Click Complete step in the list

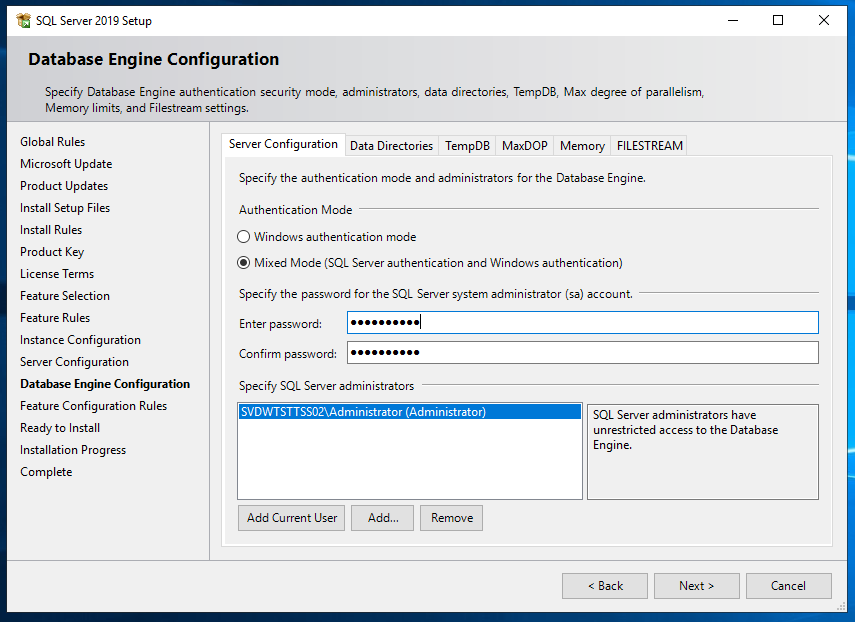point(46,472)
